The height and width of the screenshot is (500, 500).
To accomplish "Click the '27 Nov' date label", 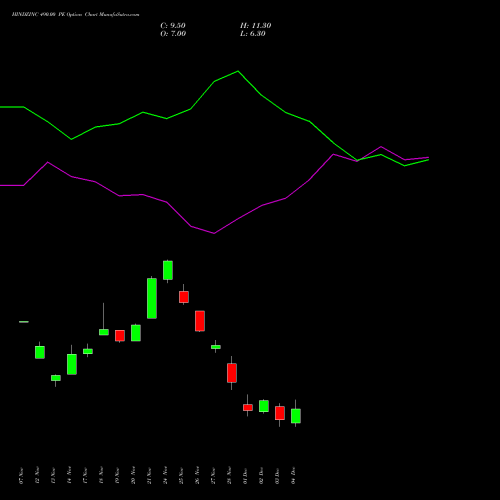I will tap(213, 475).
